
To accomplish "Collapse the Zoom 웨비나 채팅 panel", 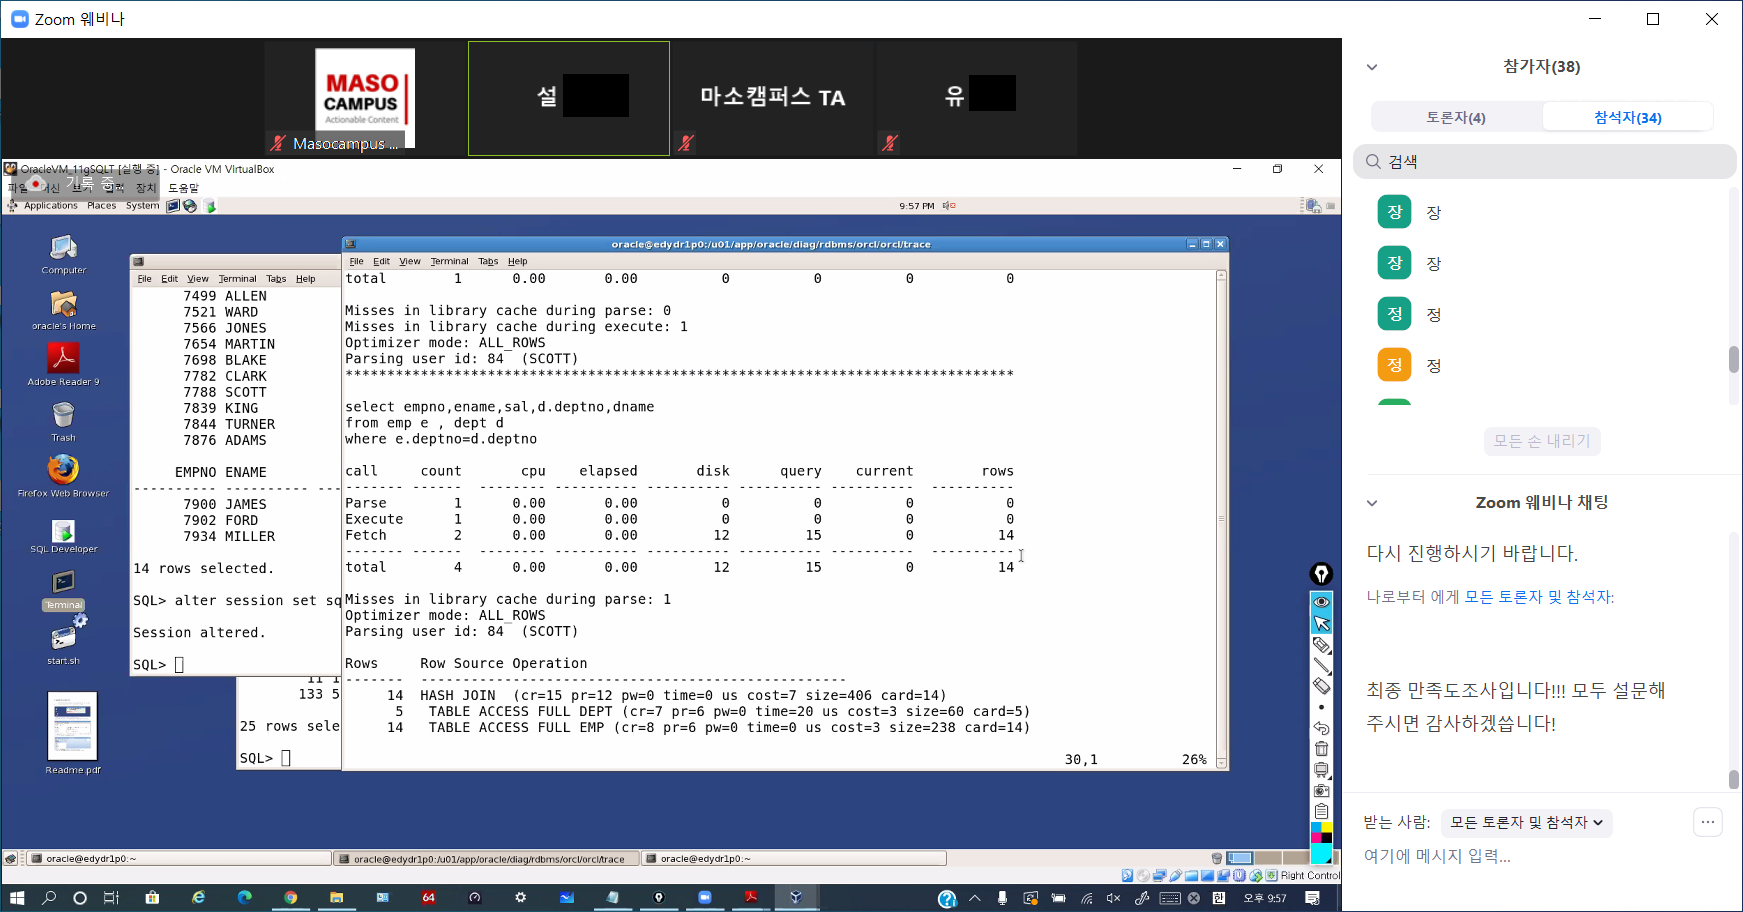I will point(1372,503).
